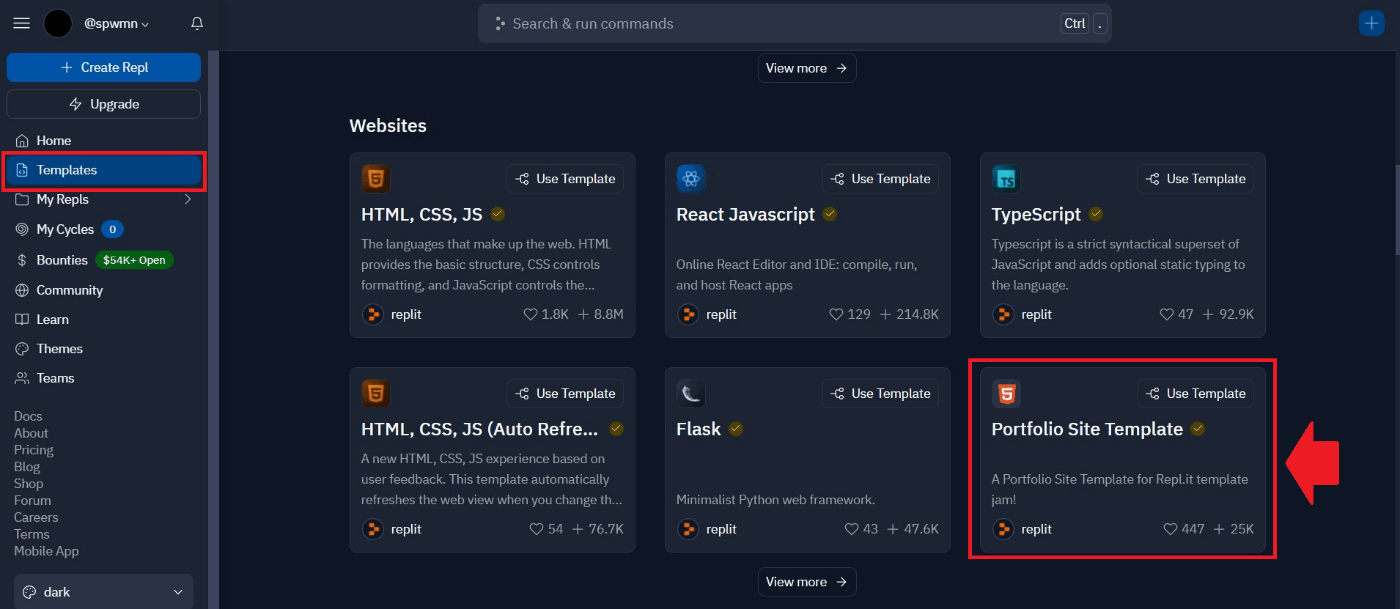Screen dimensions: 1400x609
Task: Click the @spwmn profile avatar
Action: (x=58, y=23)
